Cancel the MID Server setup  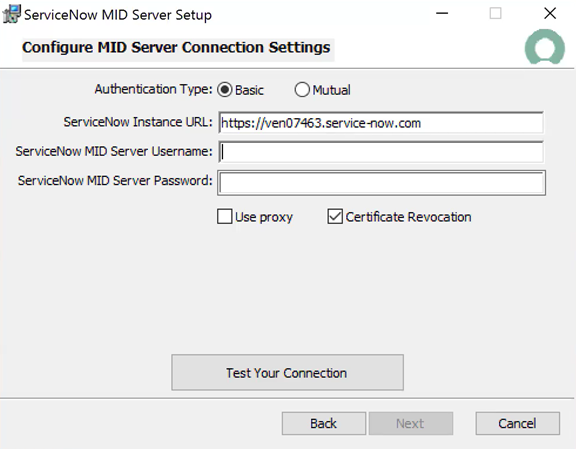[518, 423]
